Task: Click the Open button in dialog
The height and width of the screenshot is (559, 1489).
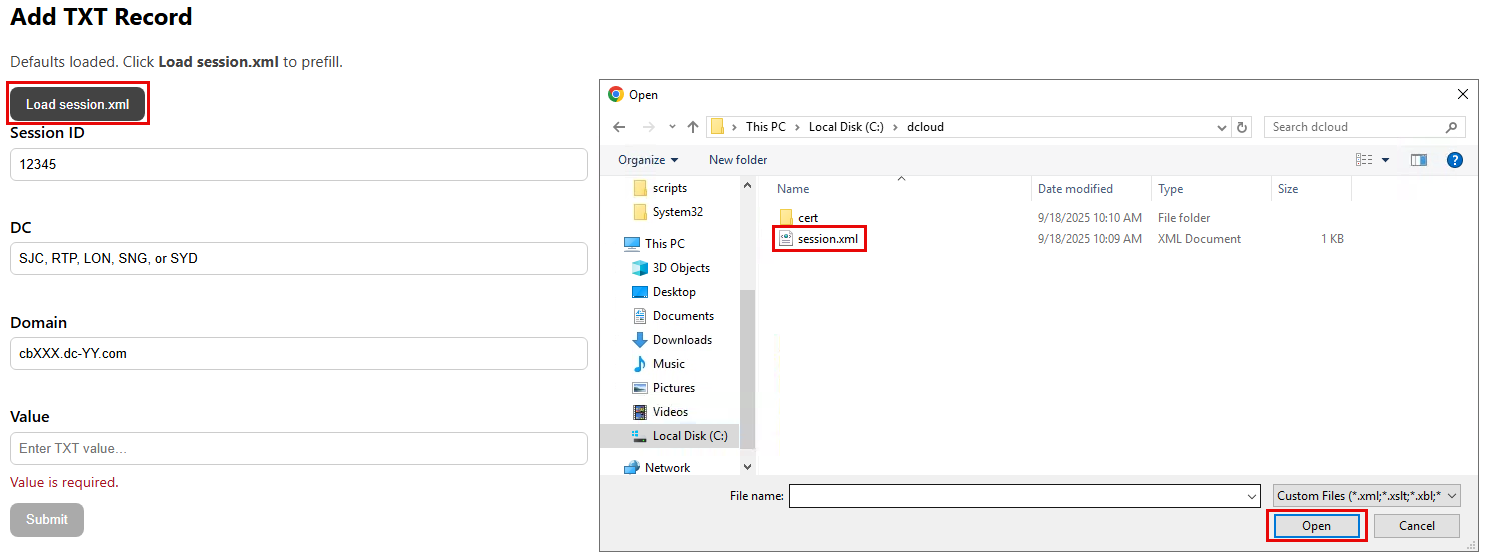Action: (x=1316, y=526)
